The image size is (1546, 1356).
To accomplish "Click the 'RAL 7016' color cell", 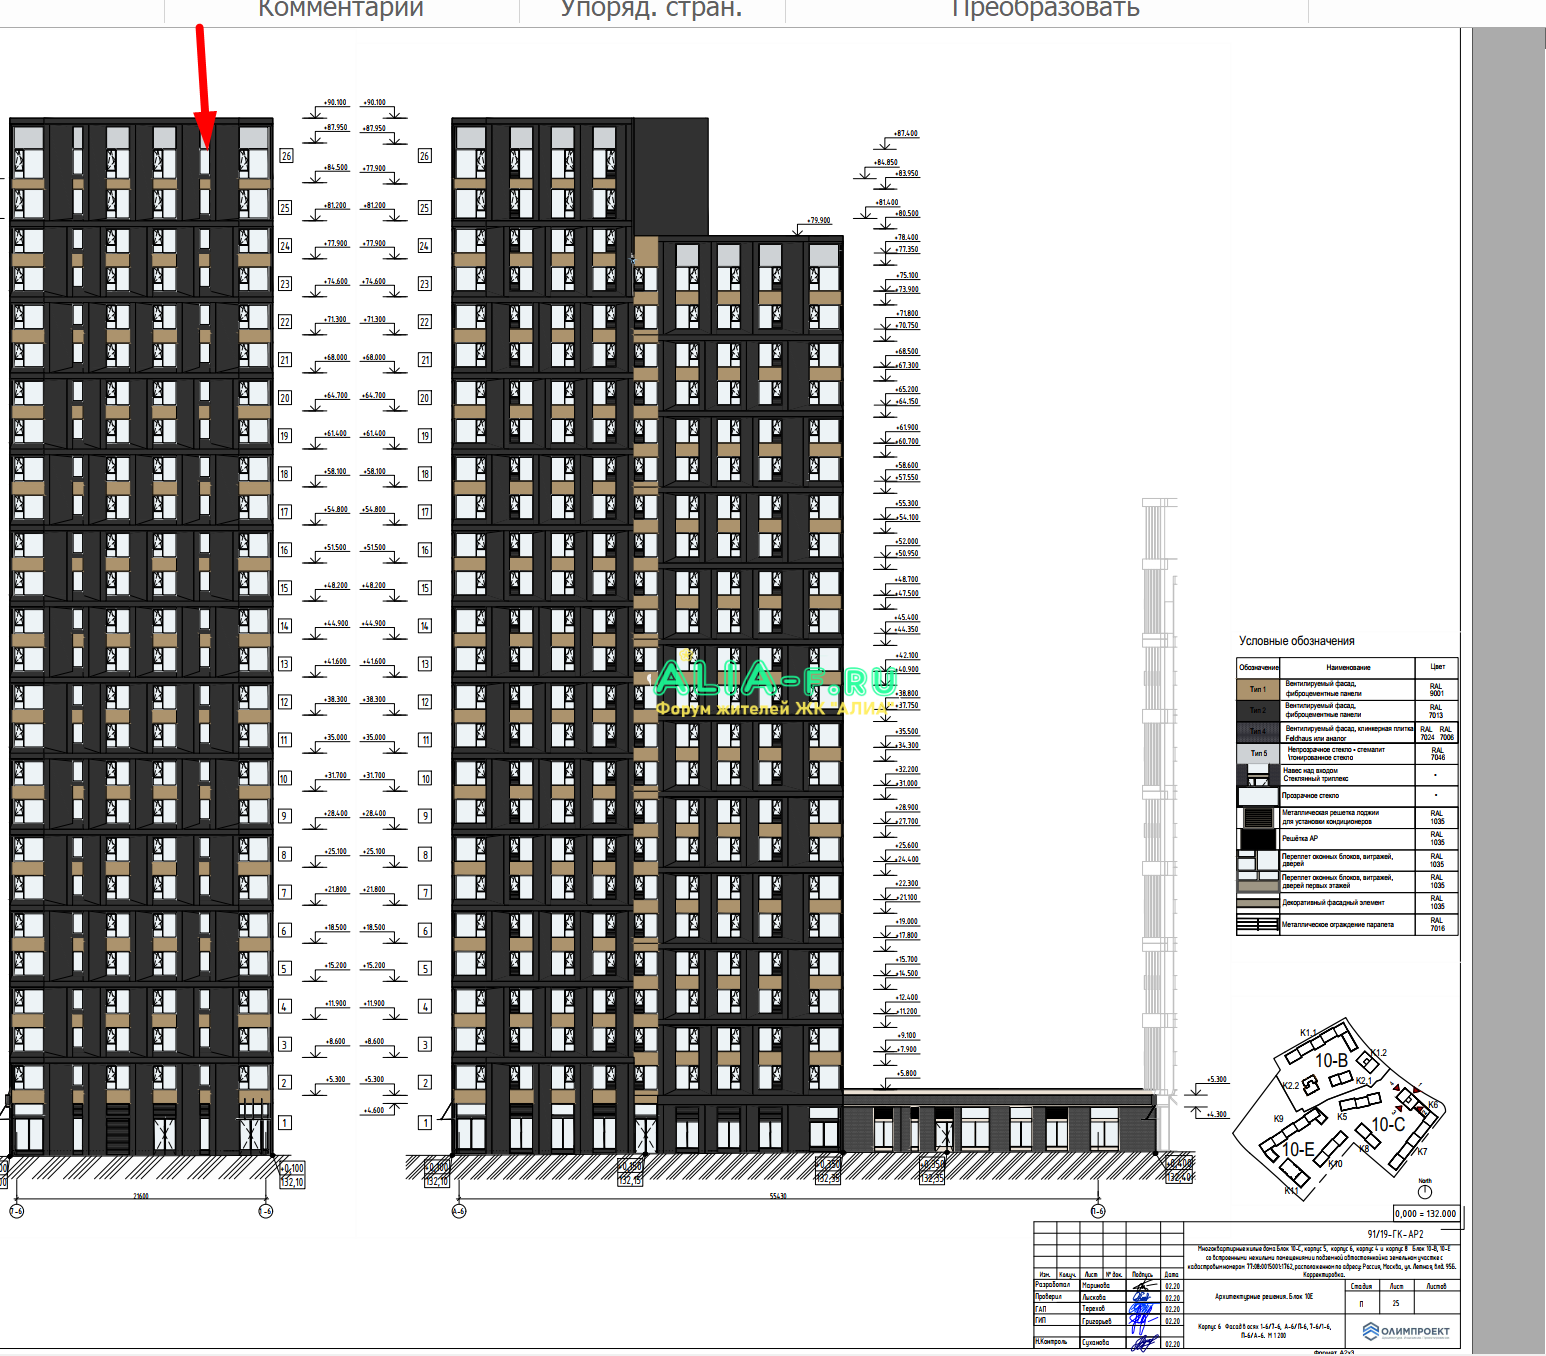I will pos(1437,924).
